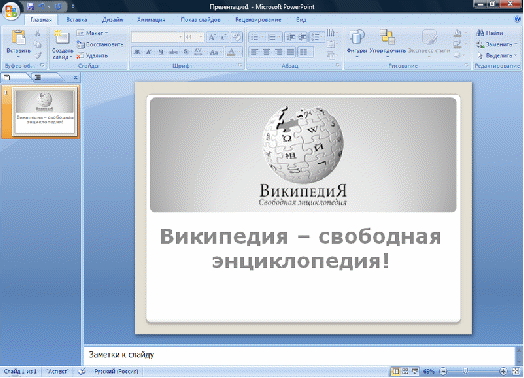Redo the last action

[x=58, y=6]
